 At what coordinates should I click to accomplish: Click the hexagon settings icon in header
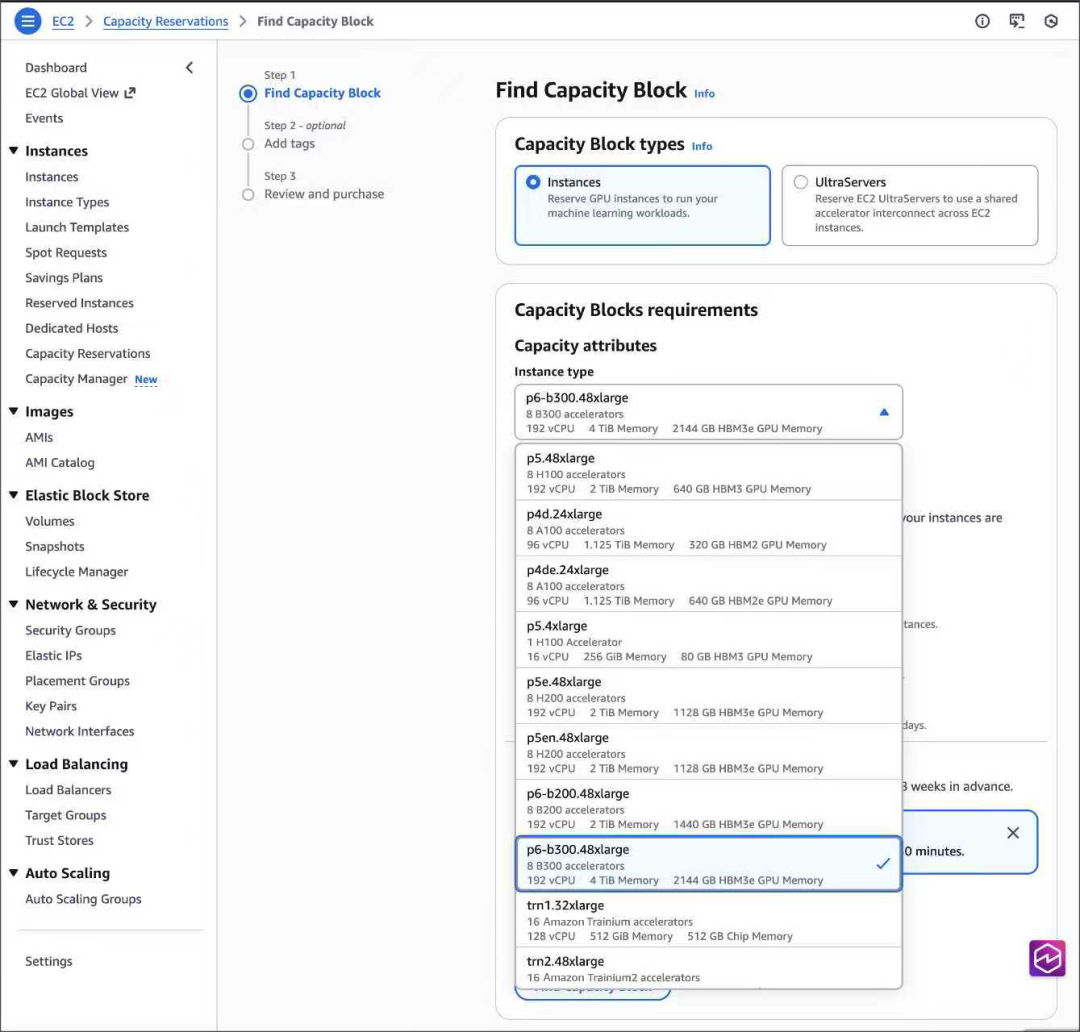tap(1051, 21)
